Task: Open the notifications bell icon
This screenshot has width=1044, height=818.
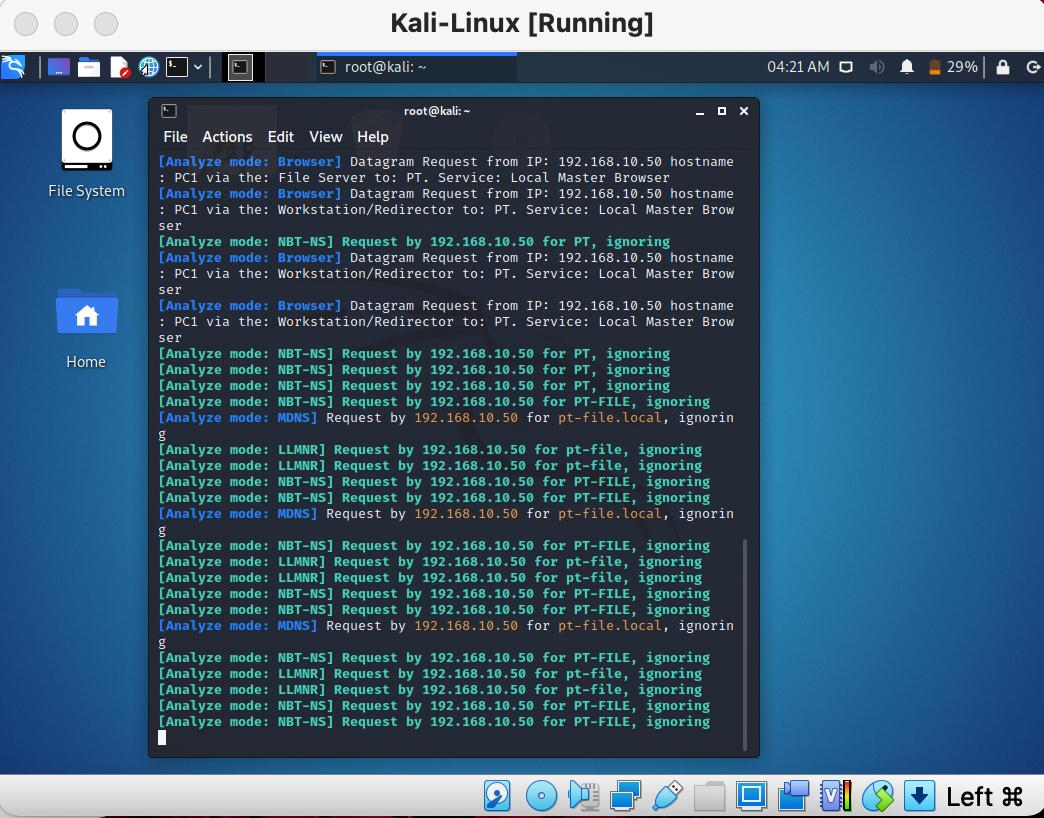Action: pyautogui.click(x=907, y=67)
